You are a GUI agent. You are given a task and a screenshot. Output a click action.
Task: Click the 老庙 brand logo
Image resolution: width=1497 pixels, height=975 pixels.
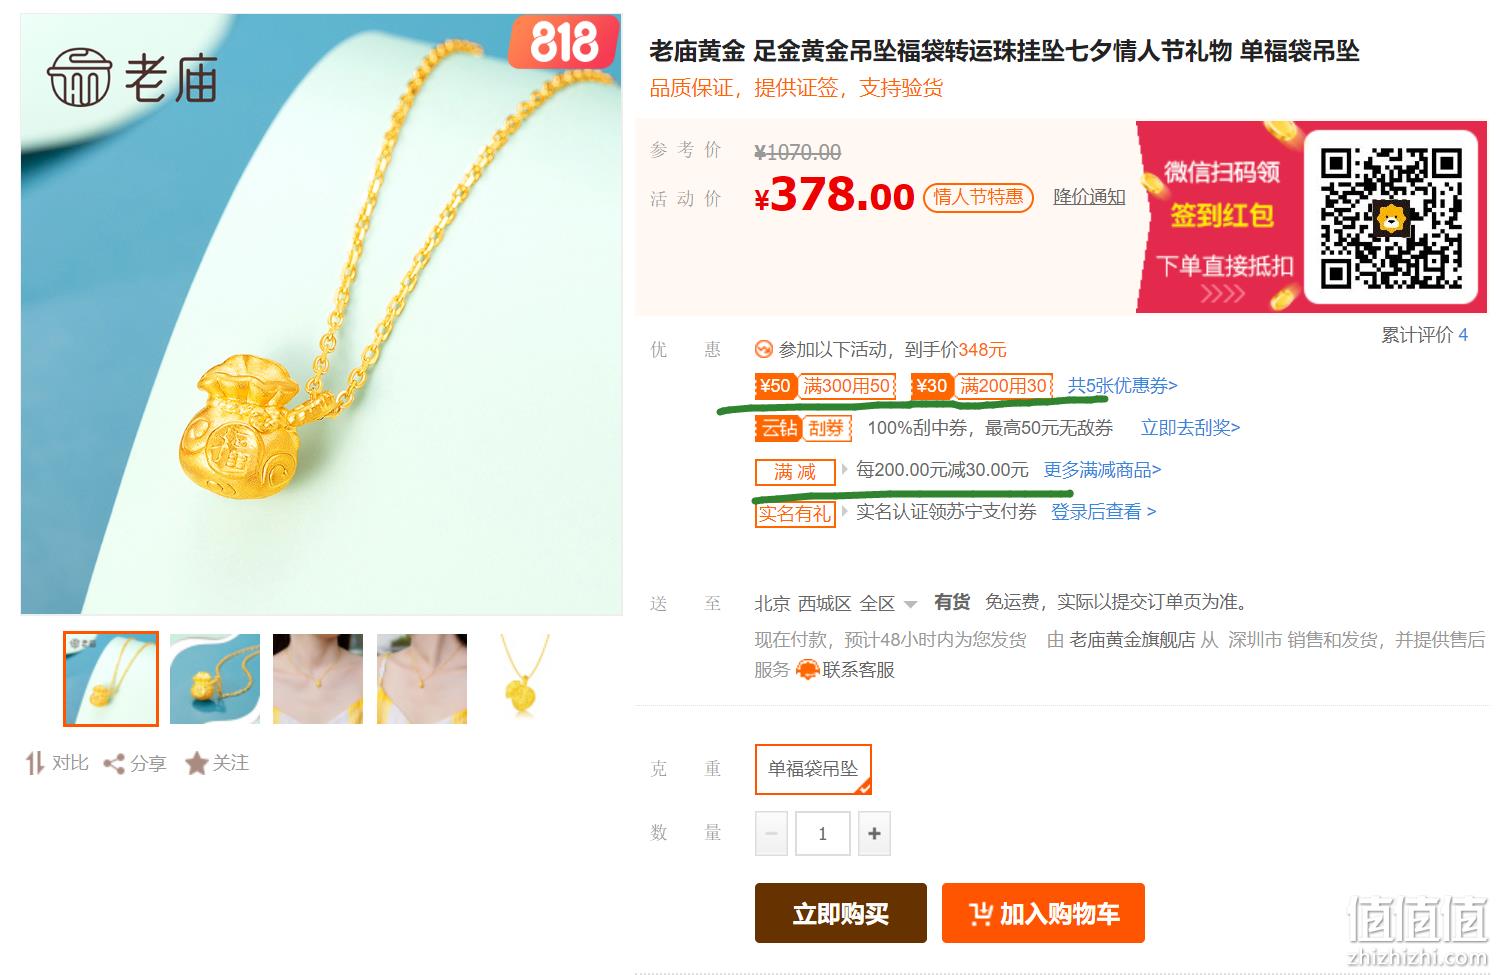click(133, 77)
